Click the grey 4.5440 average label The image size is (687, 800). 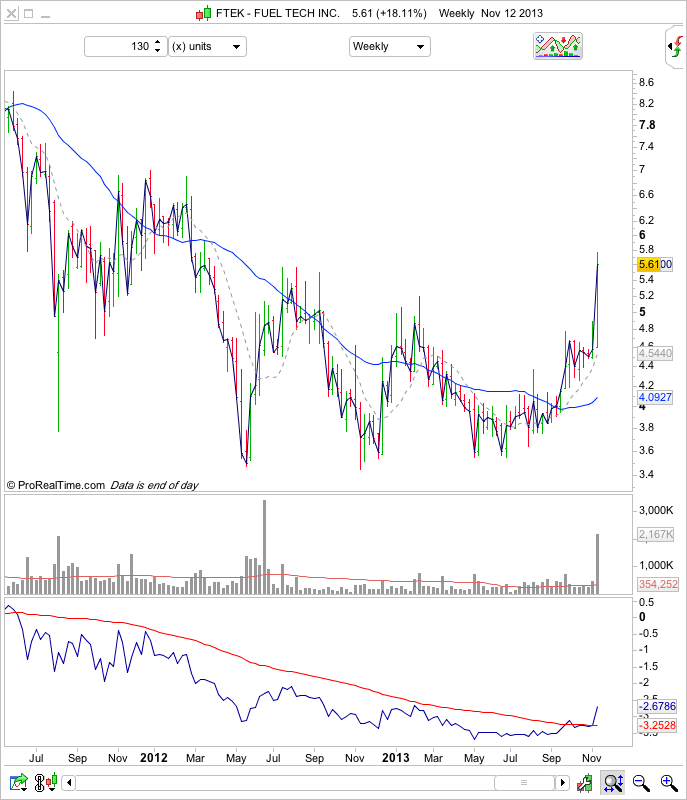point(655,353)
